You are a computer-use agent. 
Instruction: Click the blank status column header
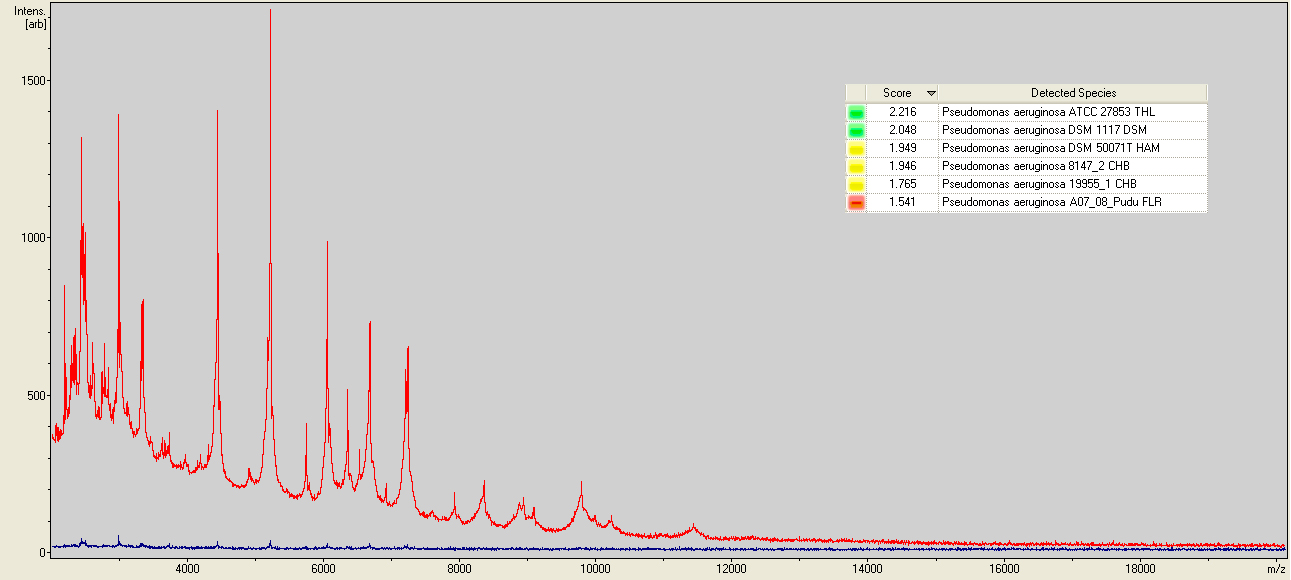click(856, 93)
